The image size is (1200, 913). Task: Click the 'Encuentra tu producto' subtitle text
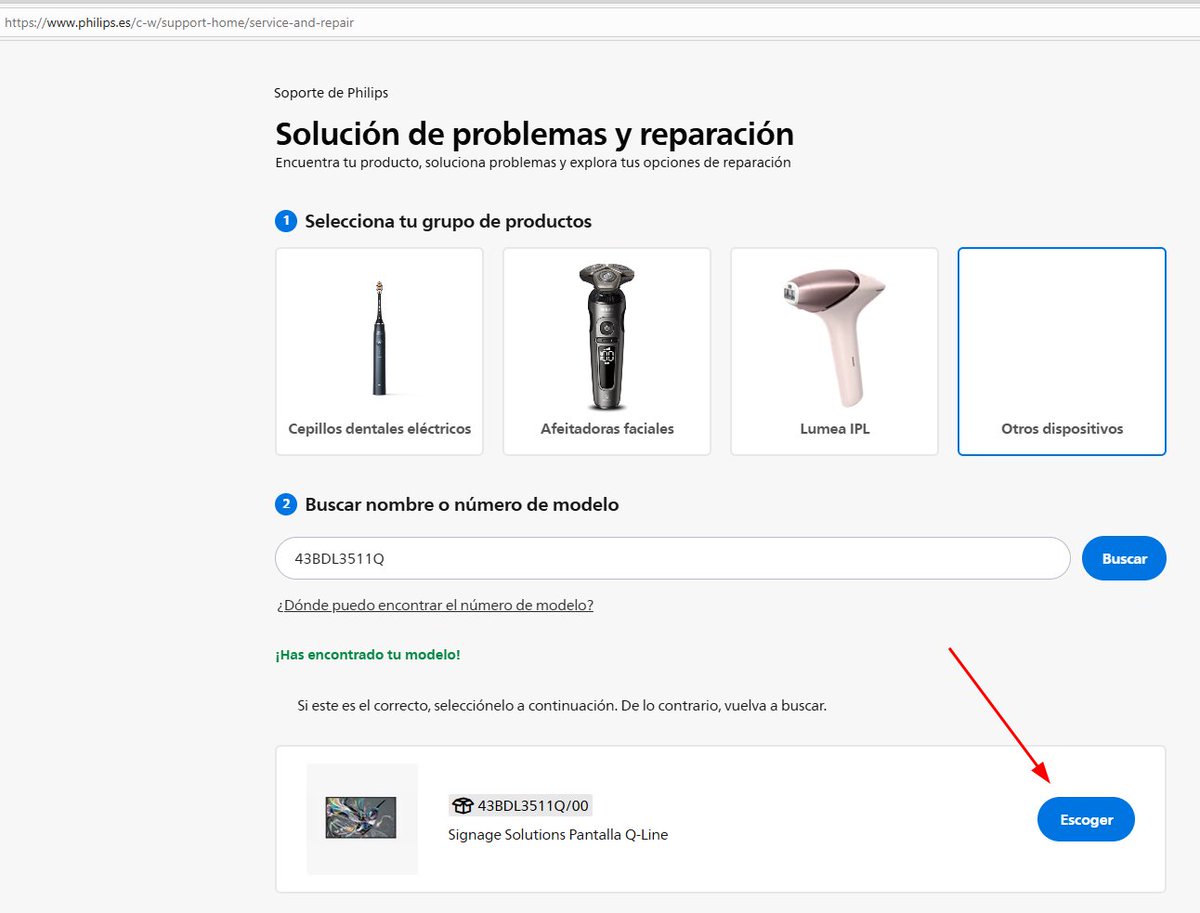(x=533, y=162)
